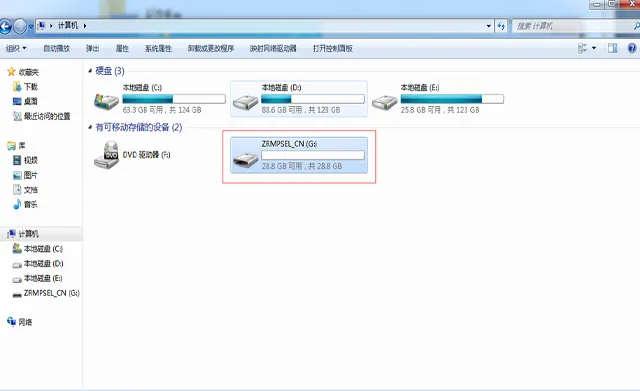Screen dimensions: 640x391
Task: Go forward with the Forward arrow button
Action: 20,27
